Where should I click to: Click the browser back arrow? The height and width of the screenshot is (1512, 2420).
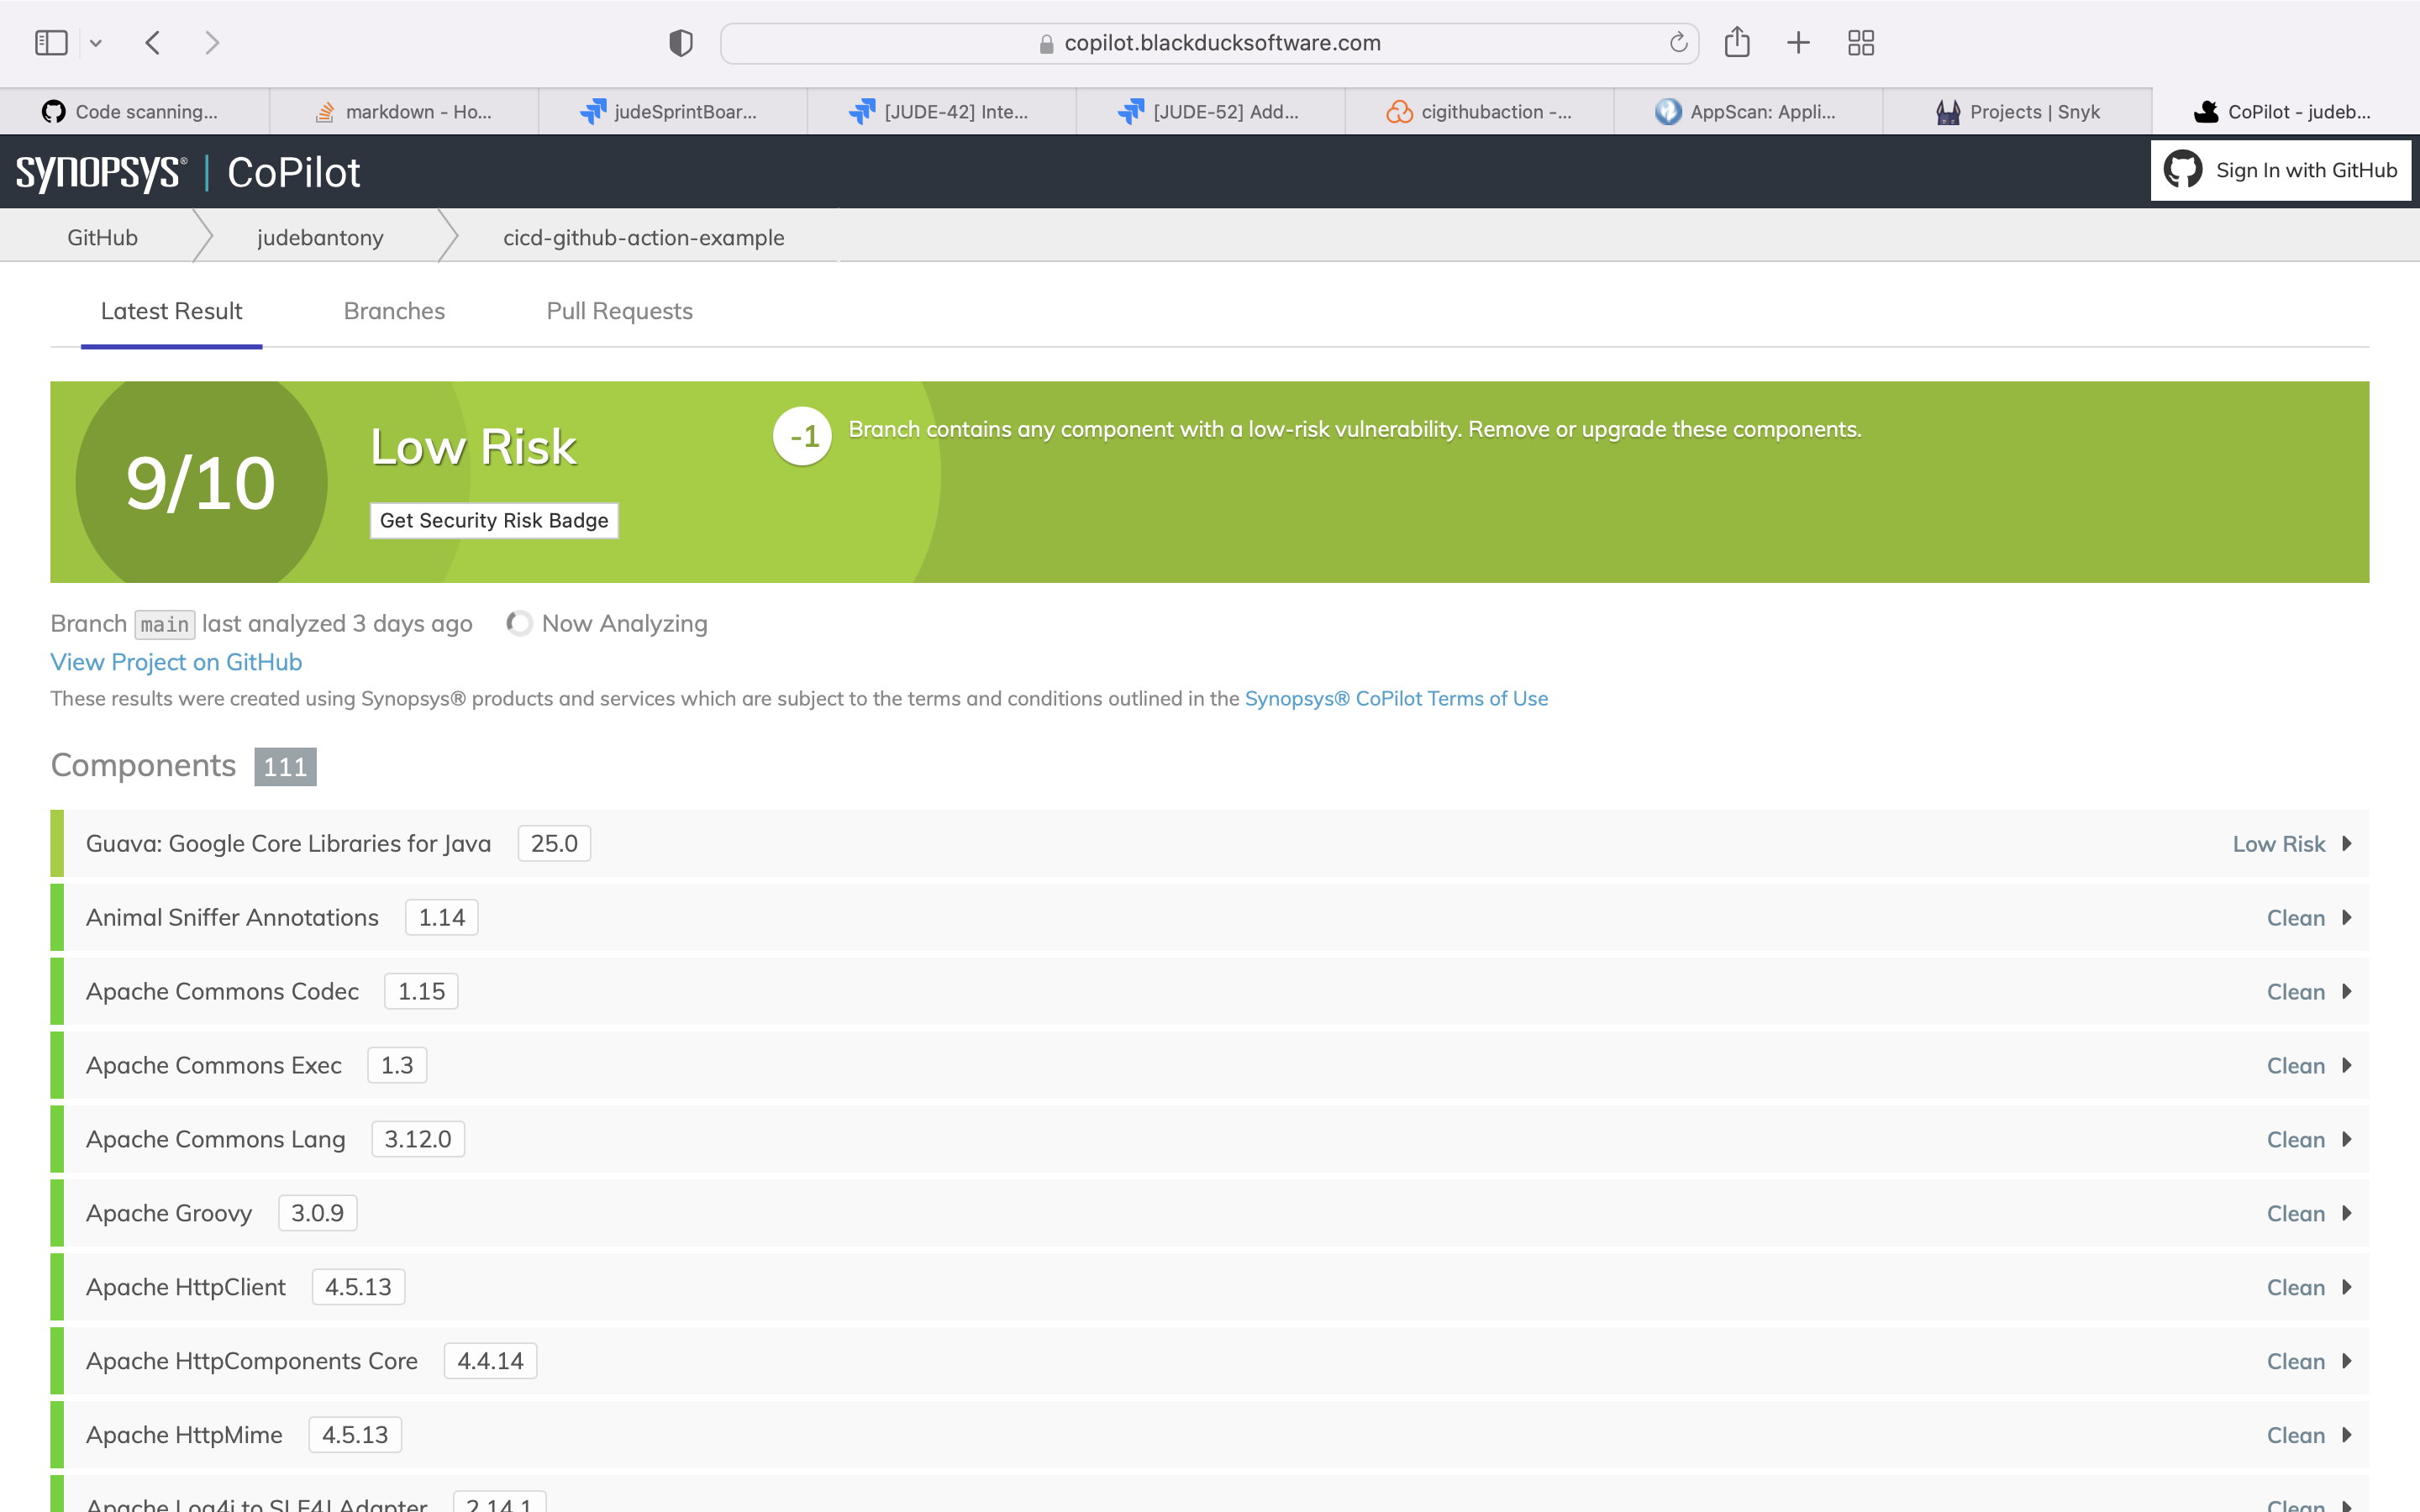(153, 43)
